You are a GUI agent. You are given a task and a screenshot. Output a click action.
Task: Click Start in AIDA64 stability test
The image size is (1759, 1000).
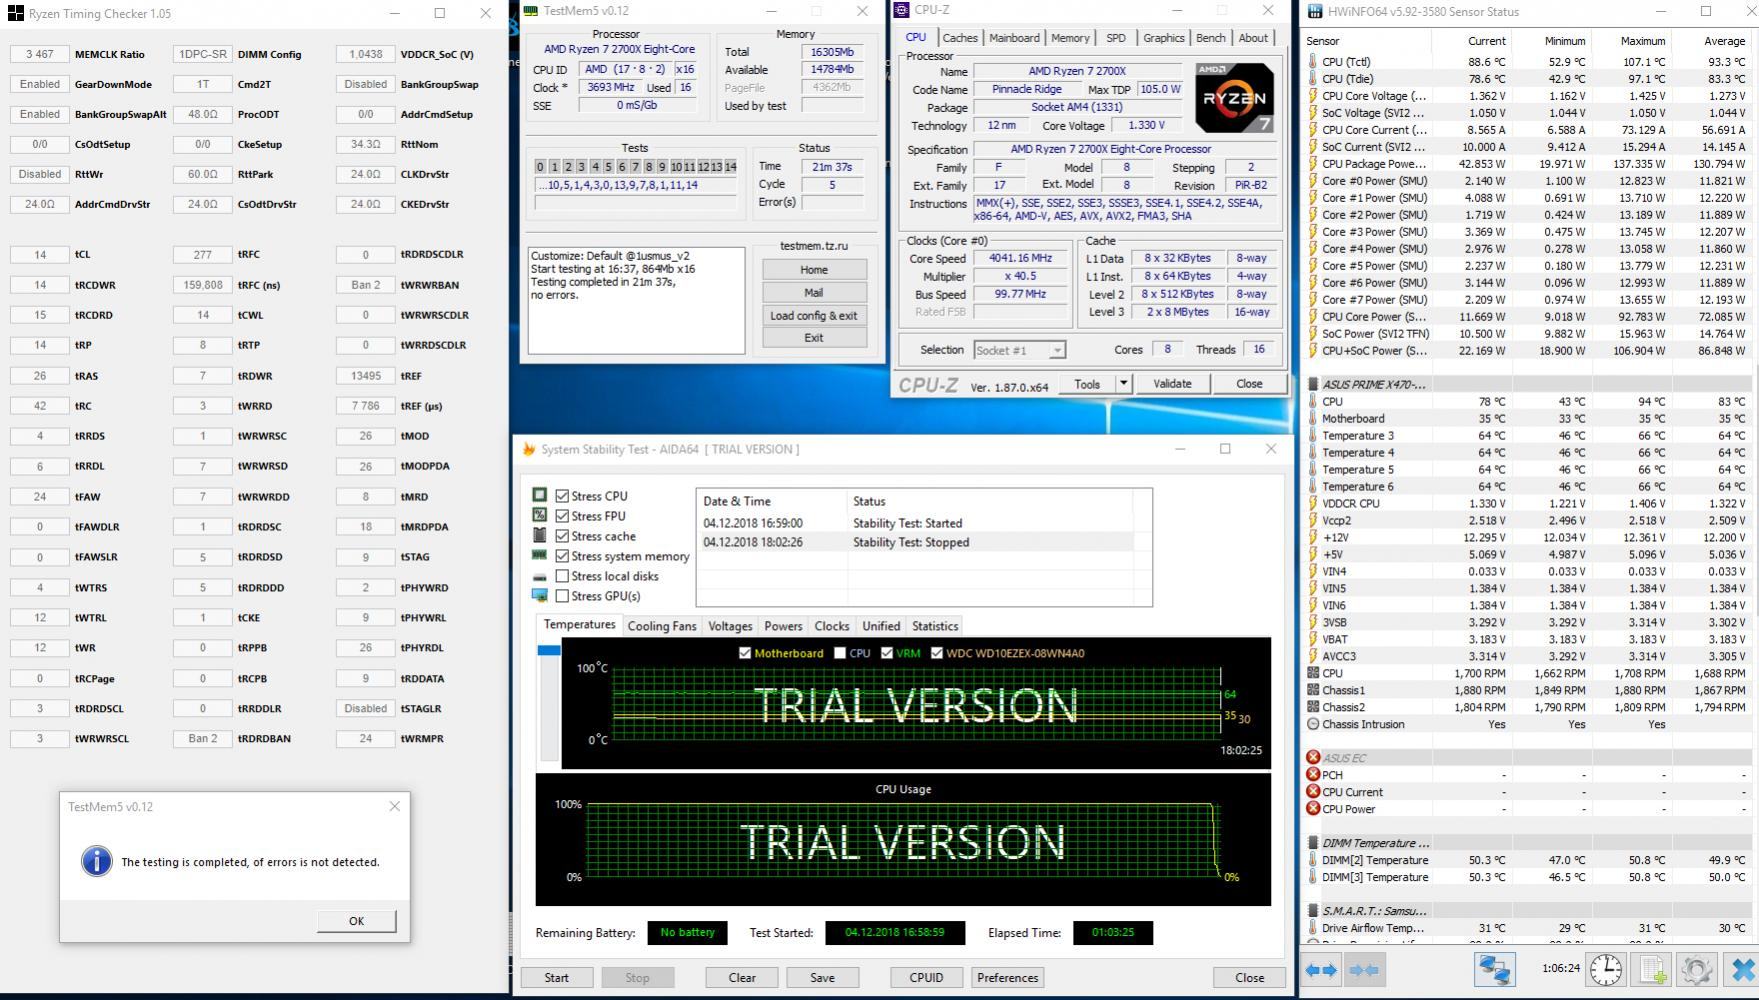[557, 977]
